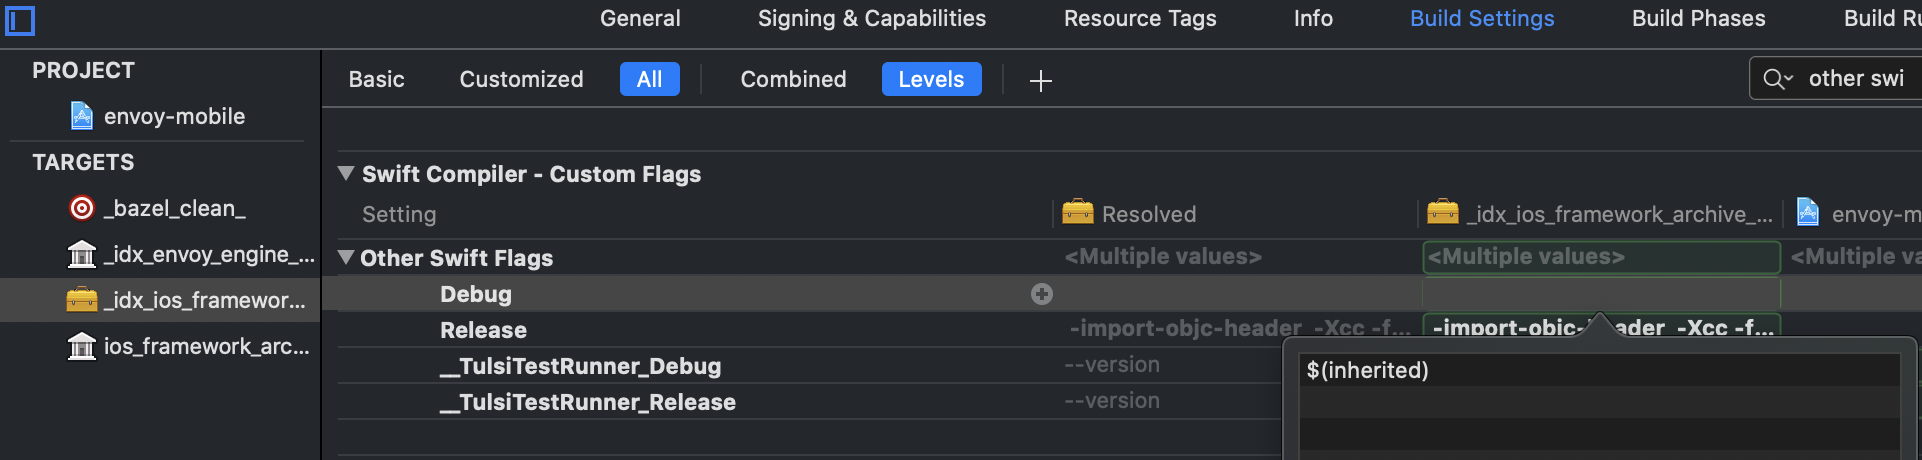Click the $(inherited) popover text field
Screen dimensions: 1922x460
point(1598,371)
